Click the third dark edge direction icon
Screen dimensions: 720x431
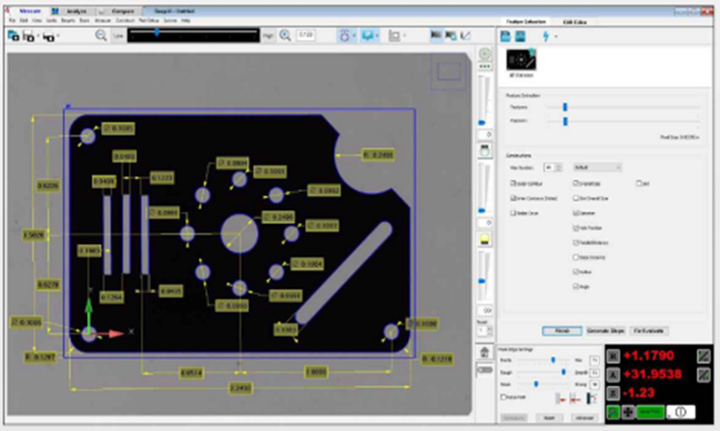(591, 398)
